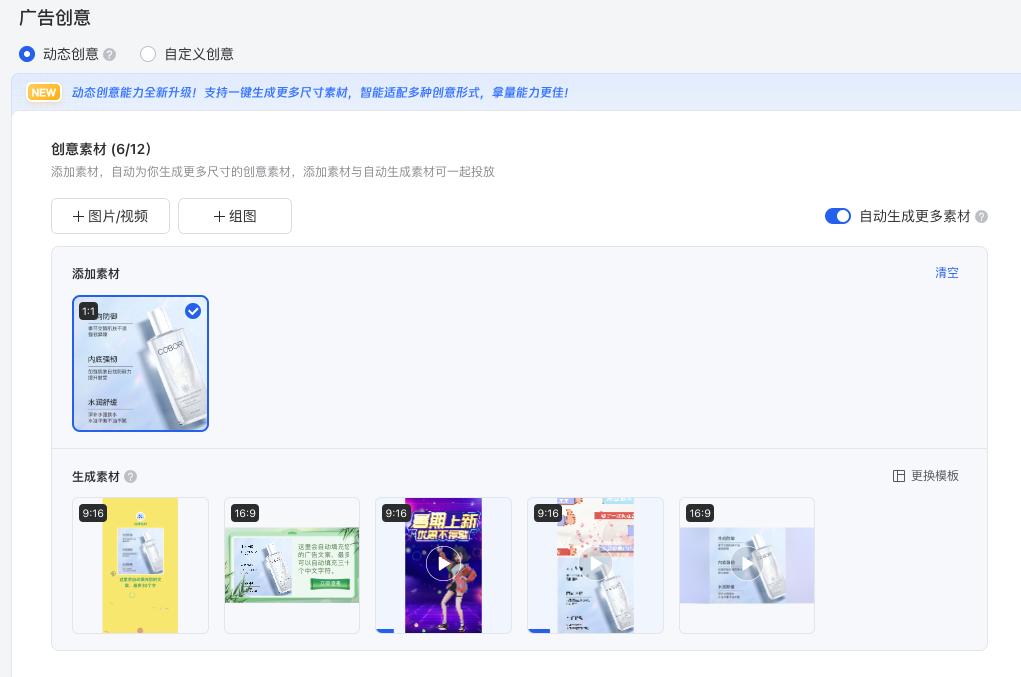Play the 16:9 blue product video
Screen dimensions: 1021x677
(x=747, y=564)
